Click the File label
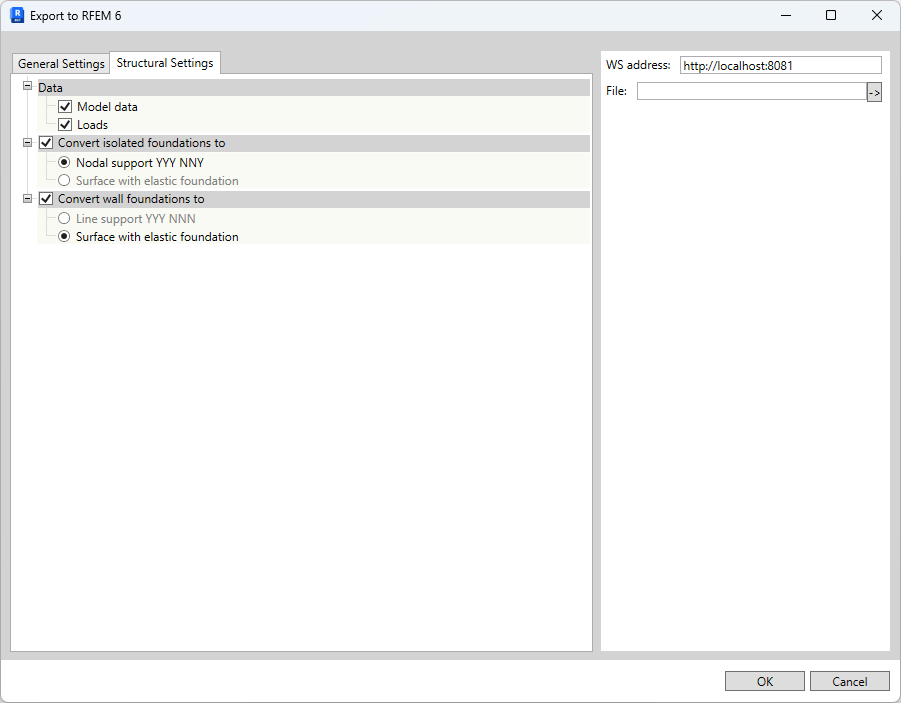 pyautogui.click(x=616, y=91)
